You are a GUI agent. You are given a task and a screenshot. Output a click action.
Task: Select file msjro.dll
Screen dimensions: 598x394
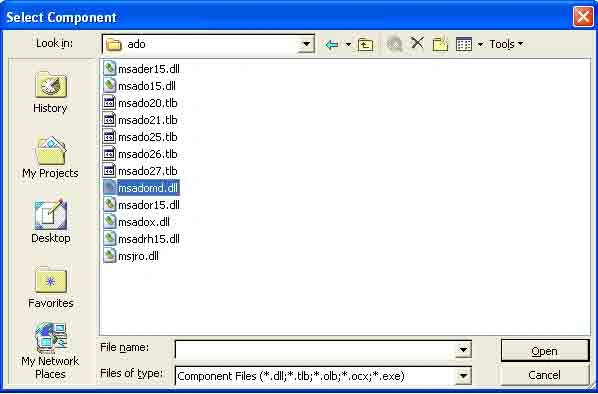point(131,256)
